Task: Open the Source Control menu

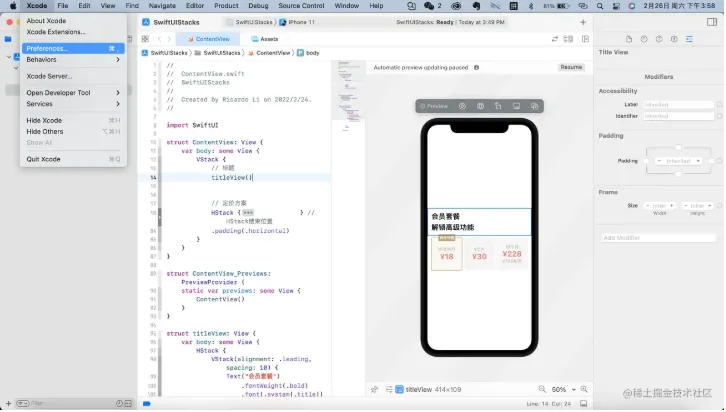Action: (301, 6)
